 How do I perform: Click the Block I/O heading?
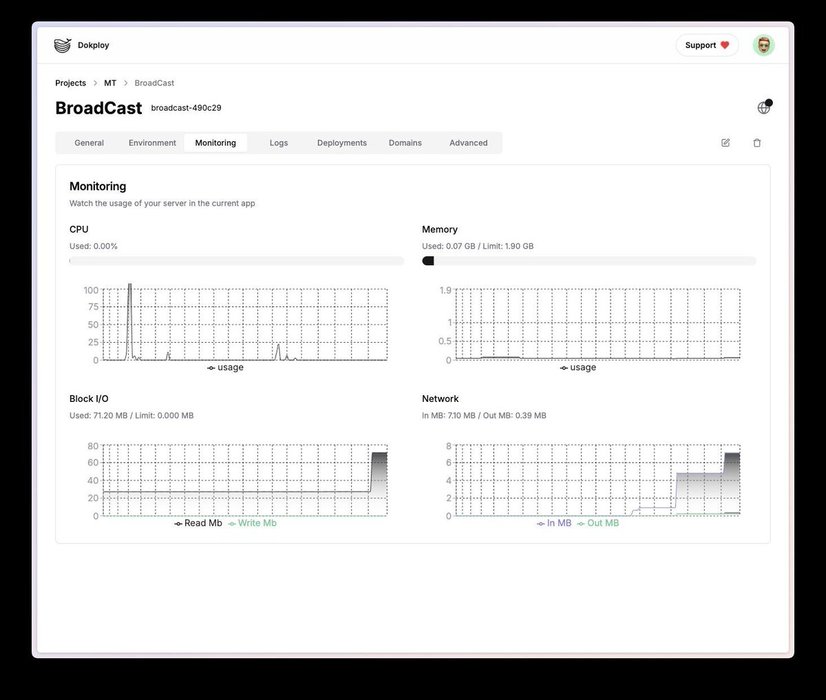tap(89, 399)
